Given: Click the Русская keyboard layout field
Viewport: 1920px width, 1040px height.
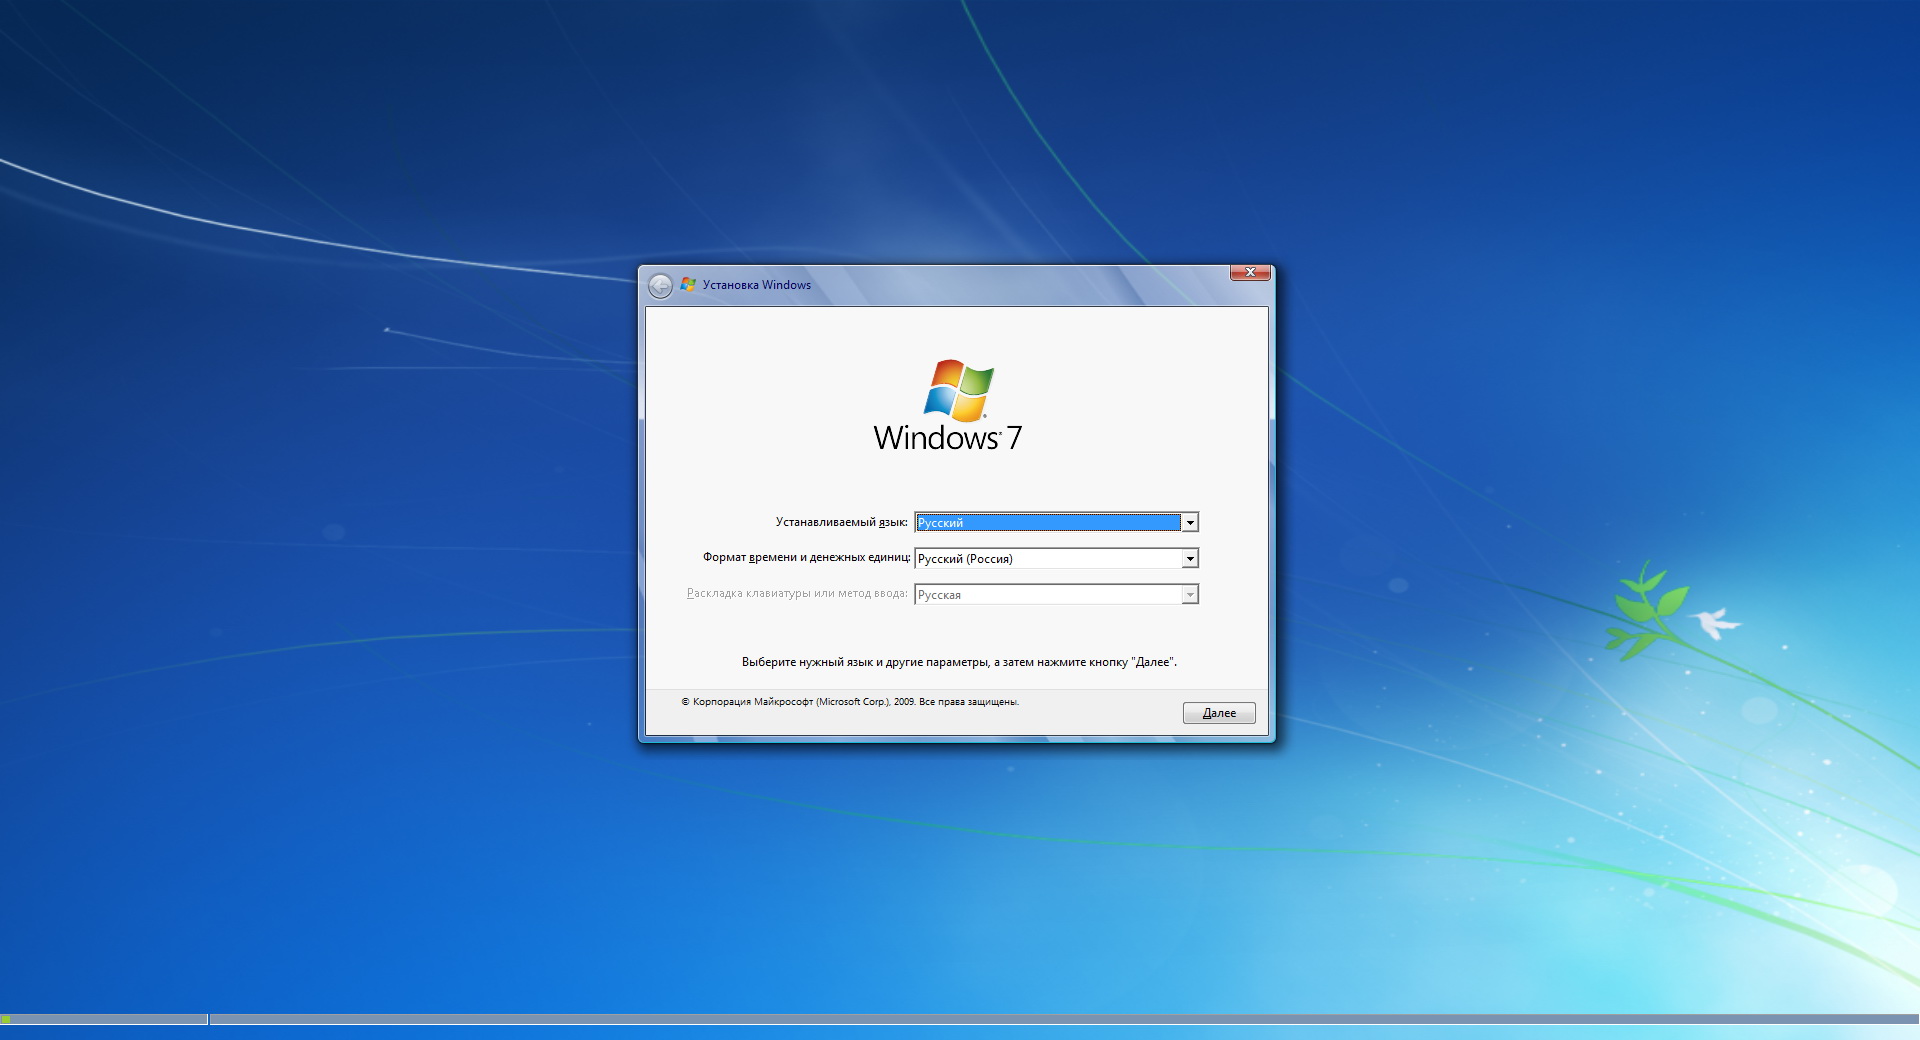Looking at the screenshot, I should click(x=1047, y=595).
